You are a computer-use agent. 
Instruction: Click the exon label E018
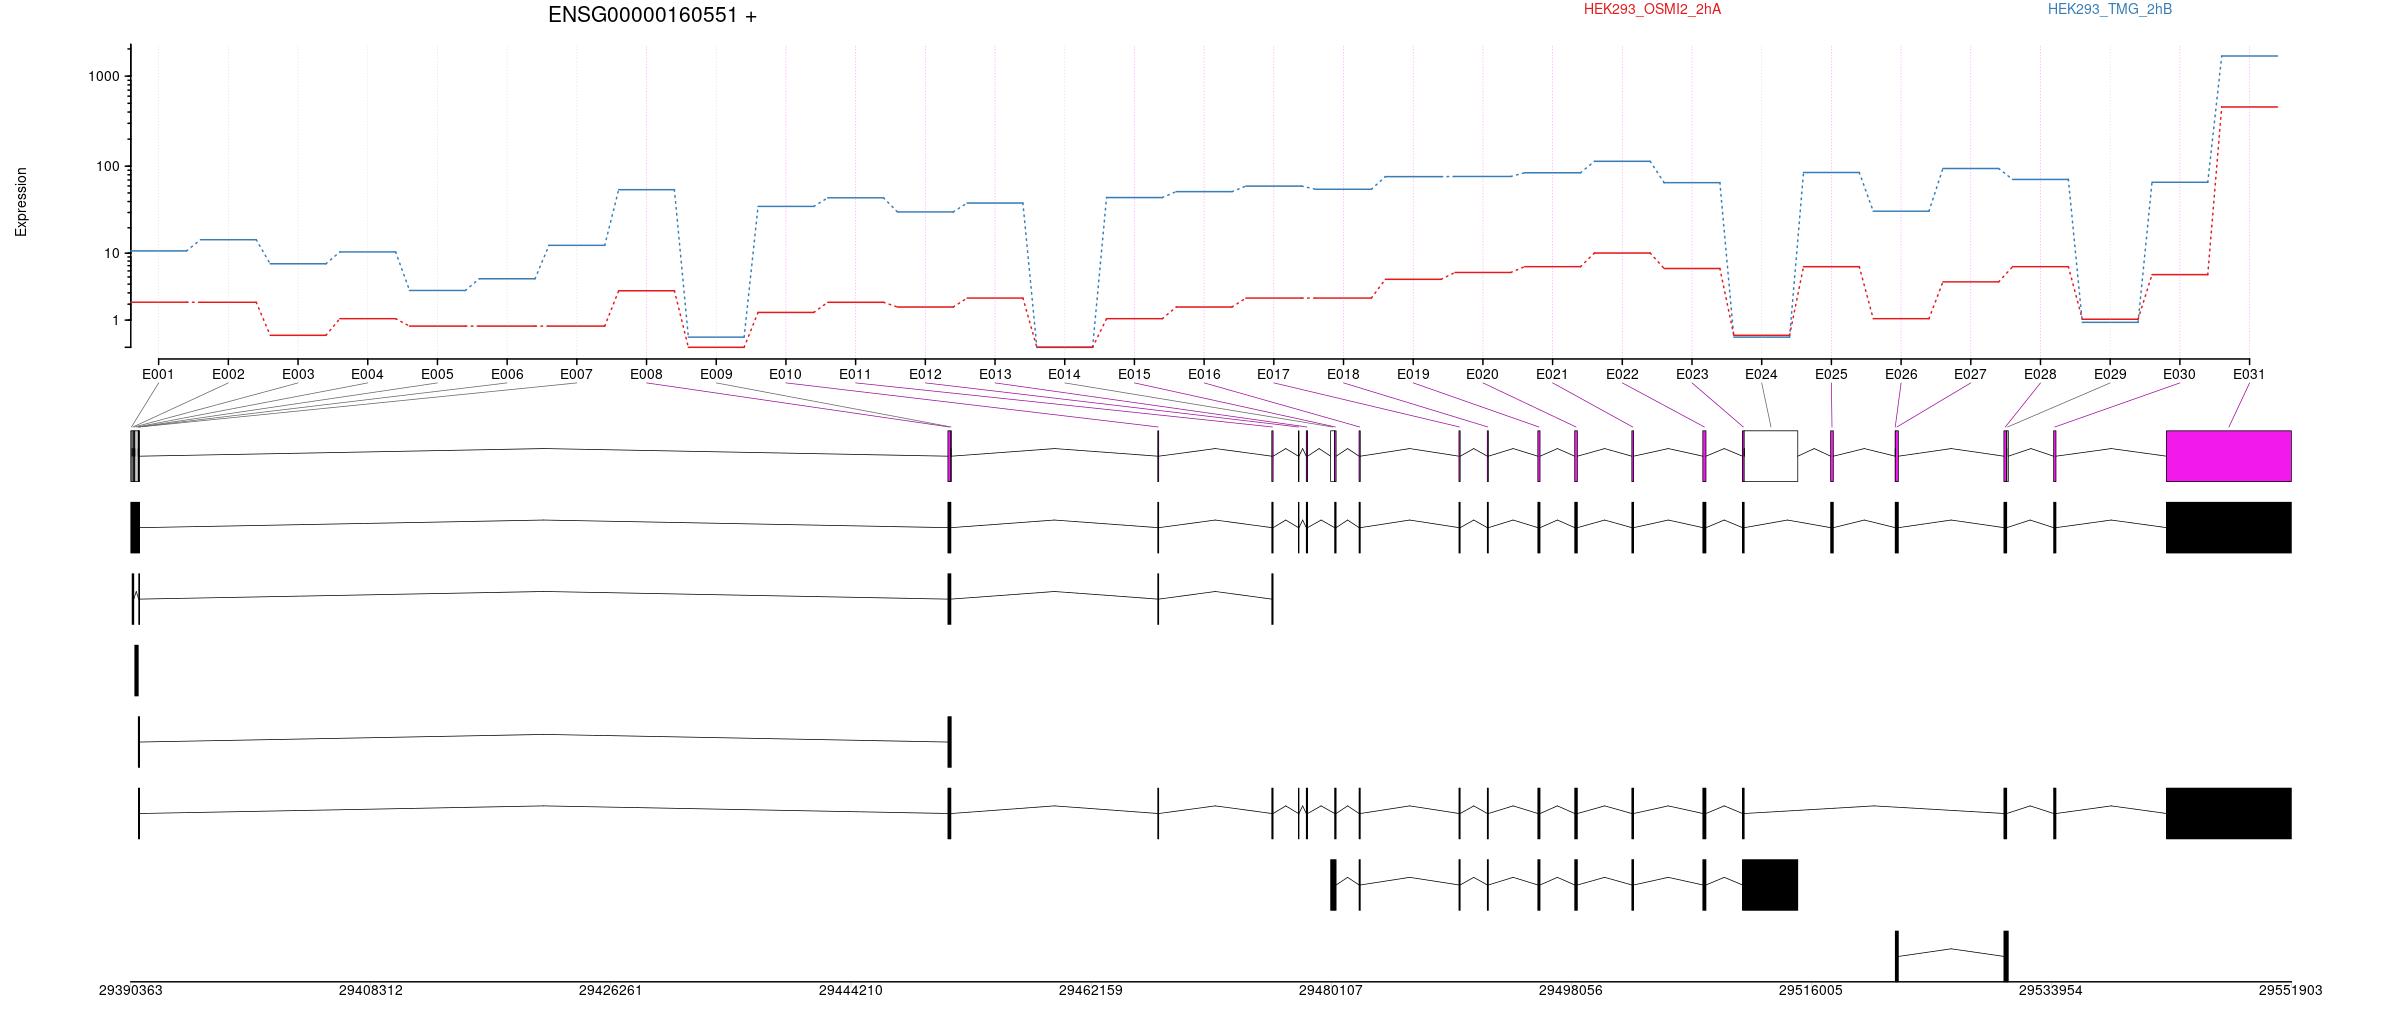(x=1343, y=375)
